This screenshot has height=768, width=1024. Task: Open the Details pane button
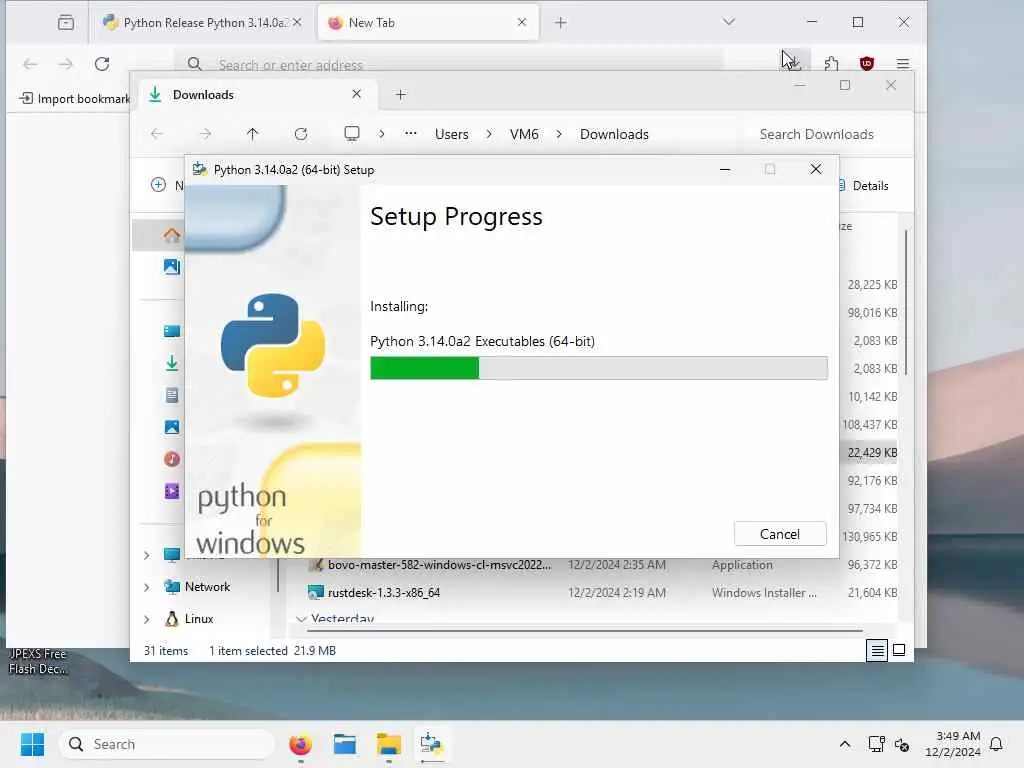[863, 185]
